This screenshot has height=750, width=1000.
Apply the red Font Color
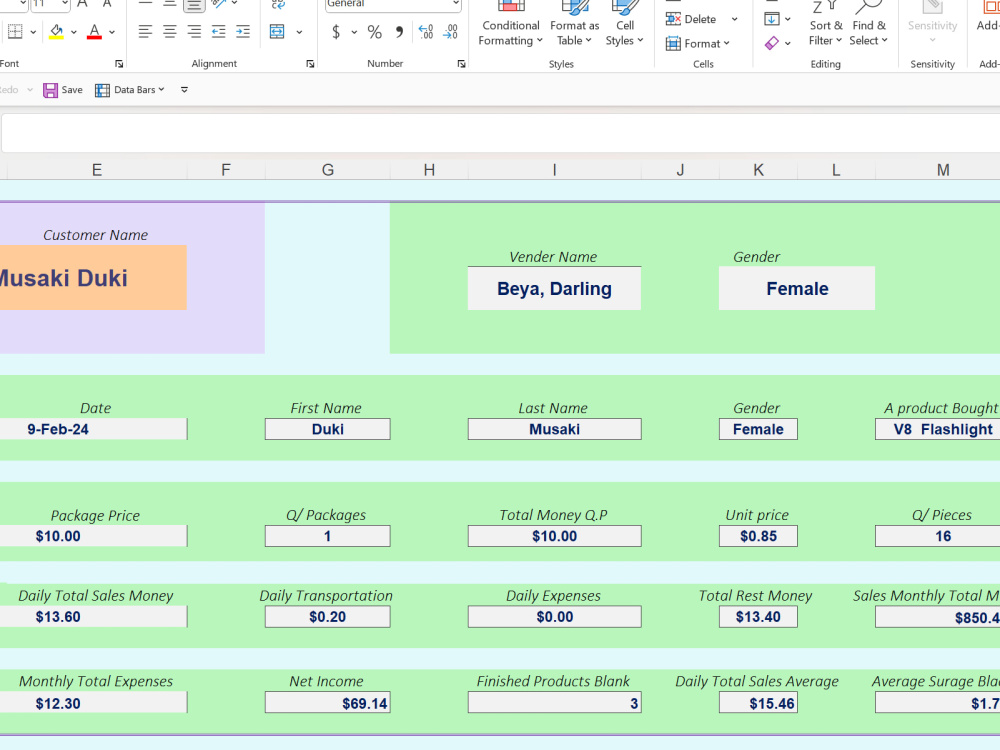pos(94,31)
